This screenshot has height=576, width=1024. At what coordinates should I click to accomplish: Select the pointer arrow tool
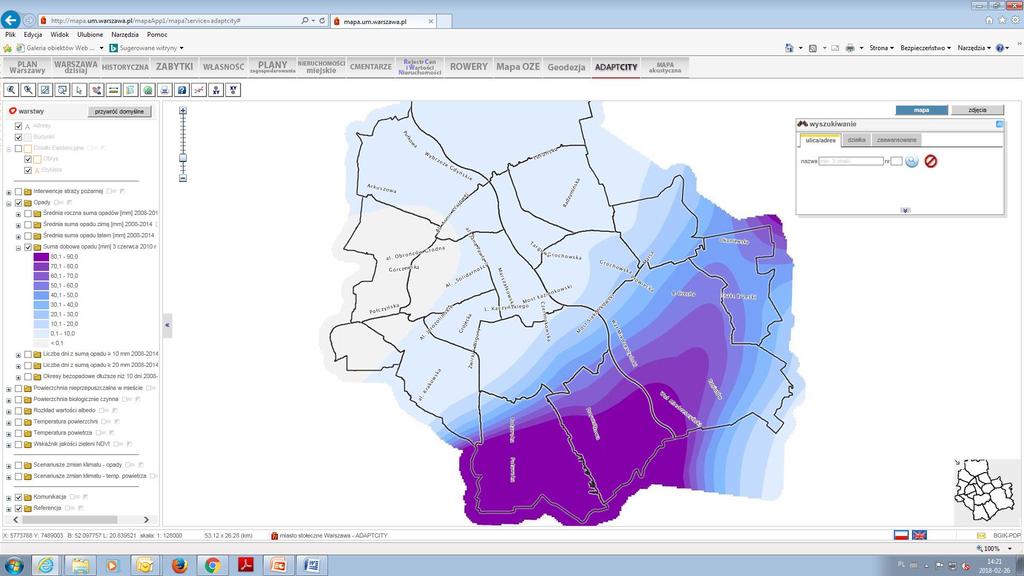click(79, 90)
